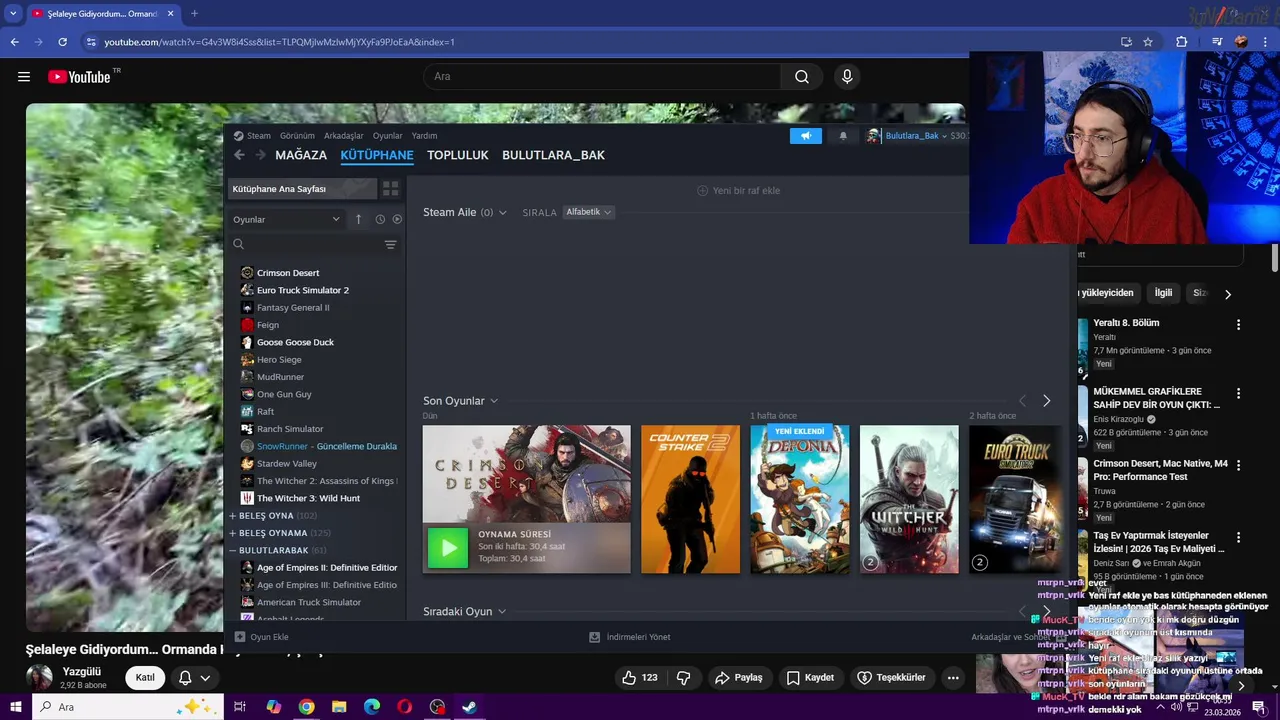
Task: Open YouTube hamburger guide menu
Action: [24, 77]
